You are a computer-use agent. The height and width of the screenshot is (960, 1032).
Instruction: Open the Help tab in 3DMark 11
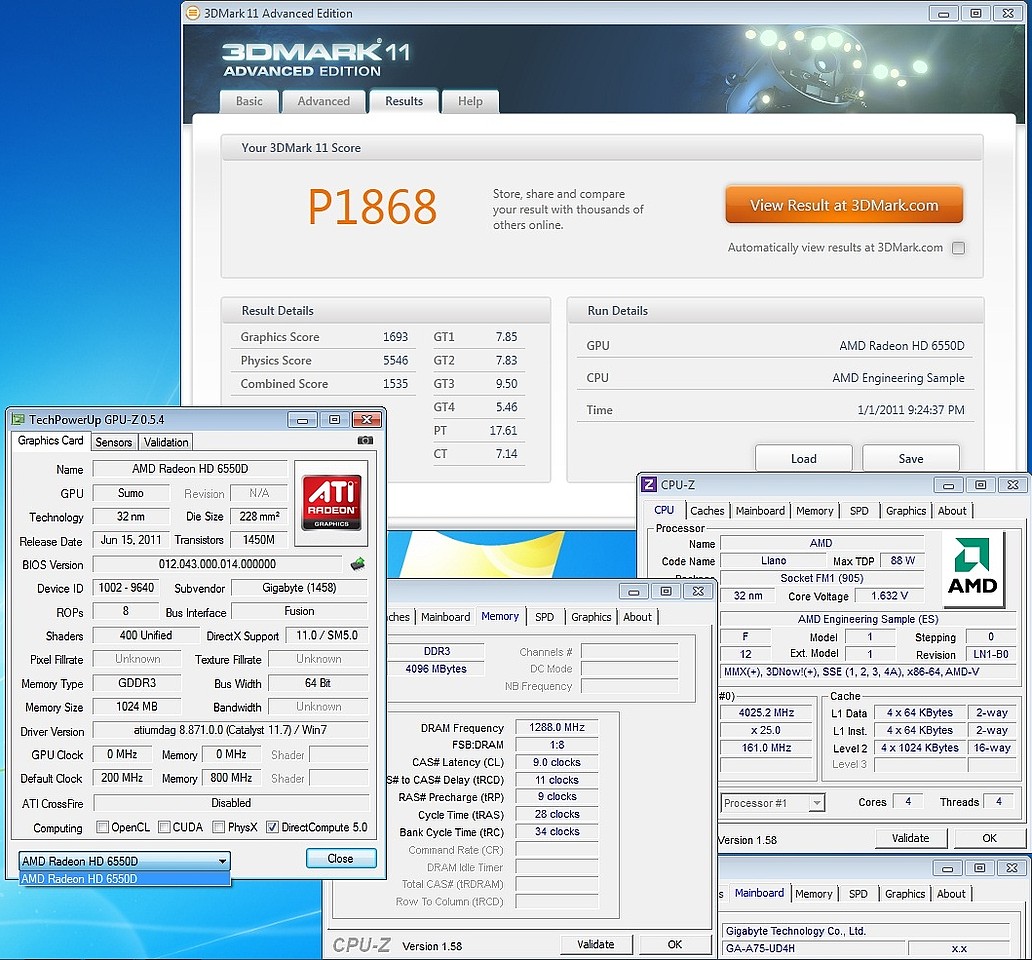coord(470,101)
